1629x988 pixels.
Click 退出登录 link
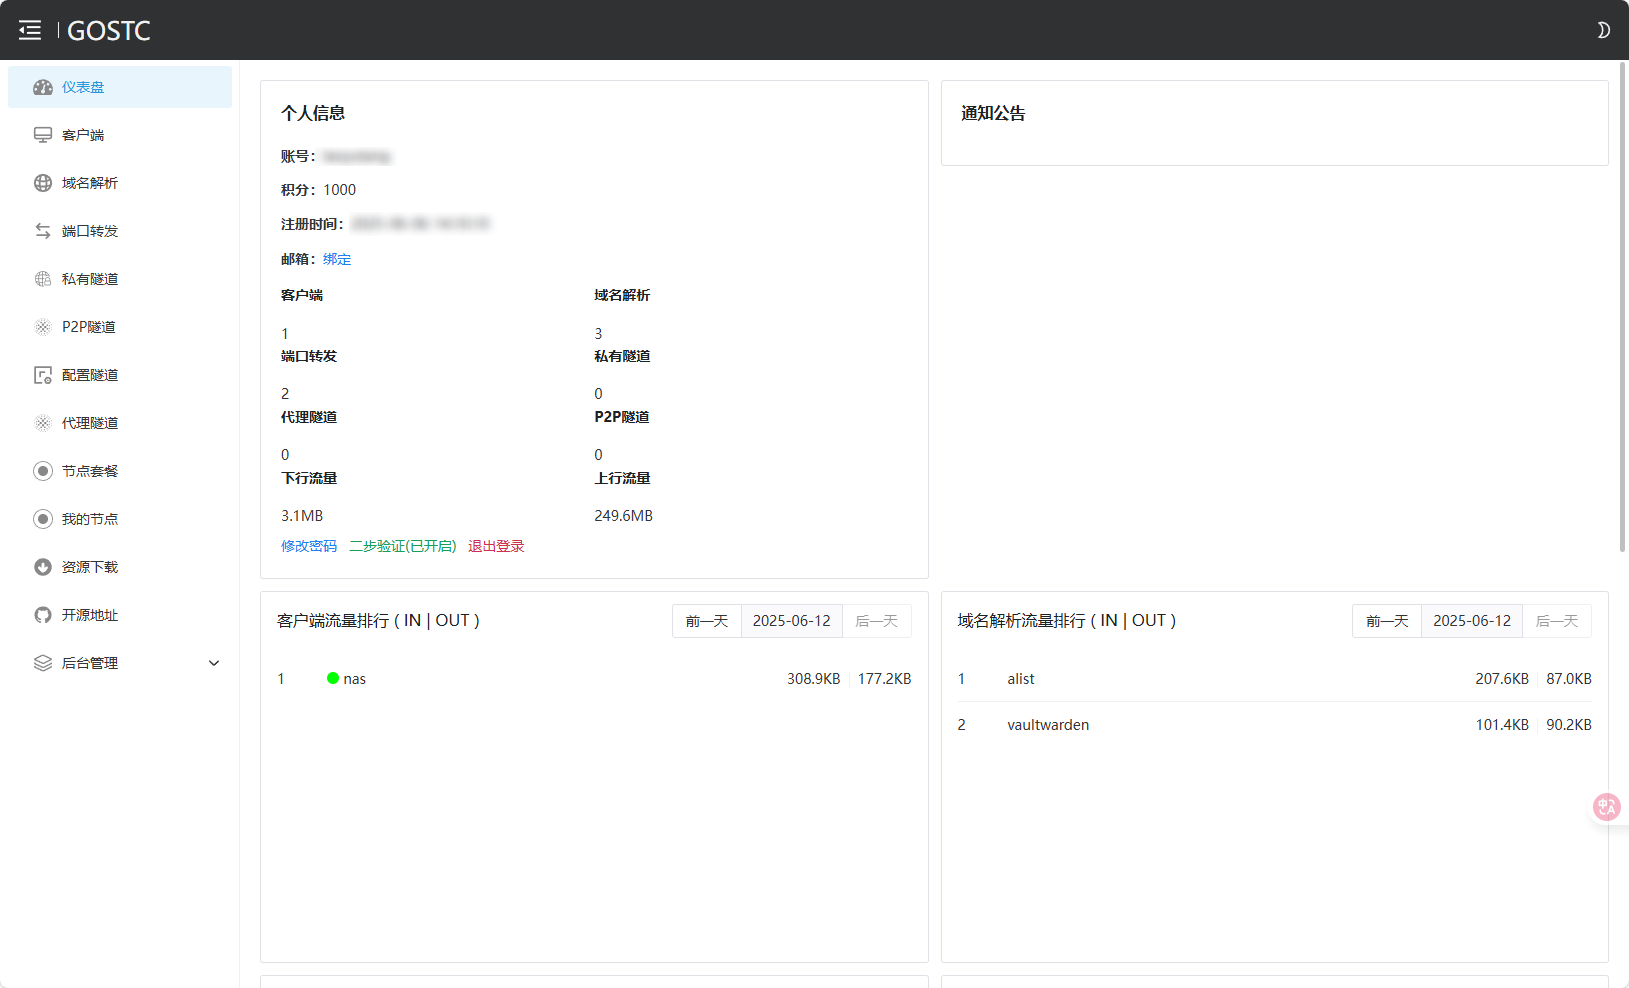pos(496,546)
